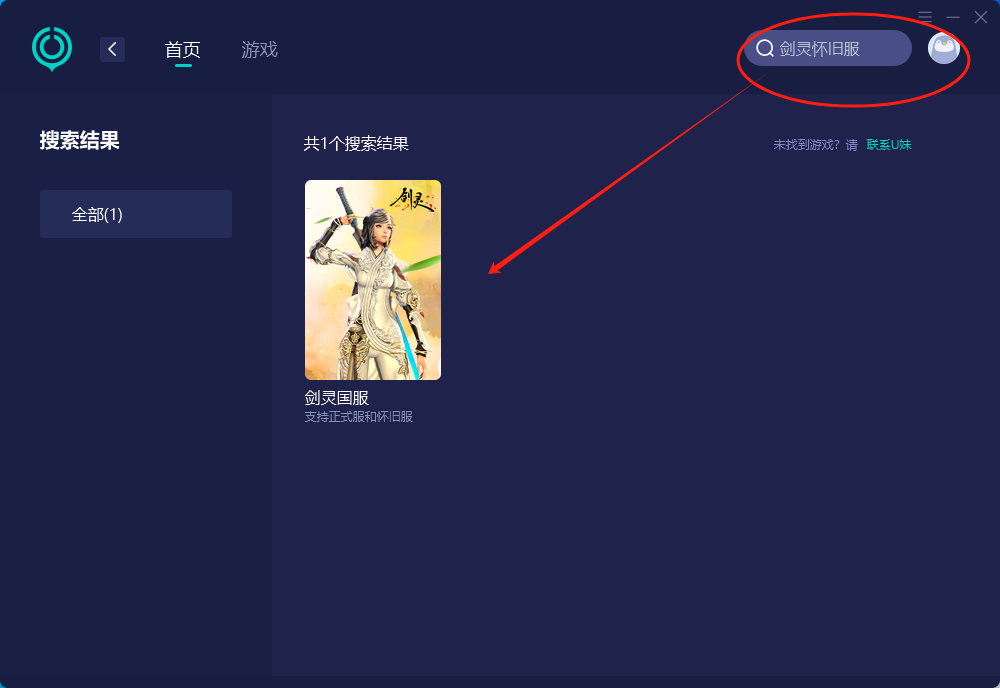Select the 全部(1) filter category
This screenshot has width=1000, height=688.
[x=136, y=214]
